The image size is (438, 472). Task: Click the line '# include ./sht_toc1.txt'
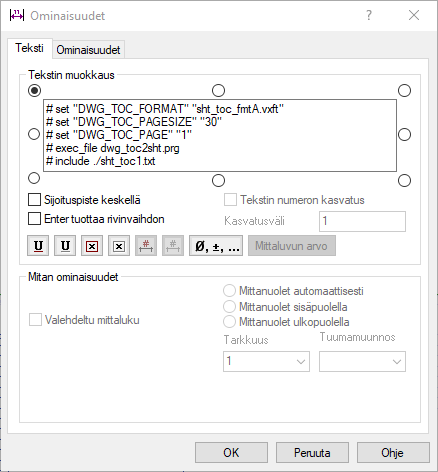(101, 161)
